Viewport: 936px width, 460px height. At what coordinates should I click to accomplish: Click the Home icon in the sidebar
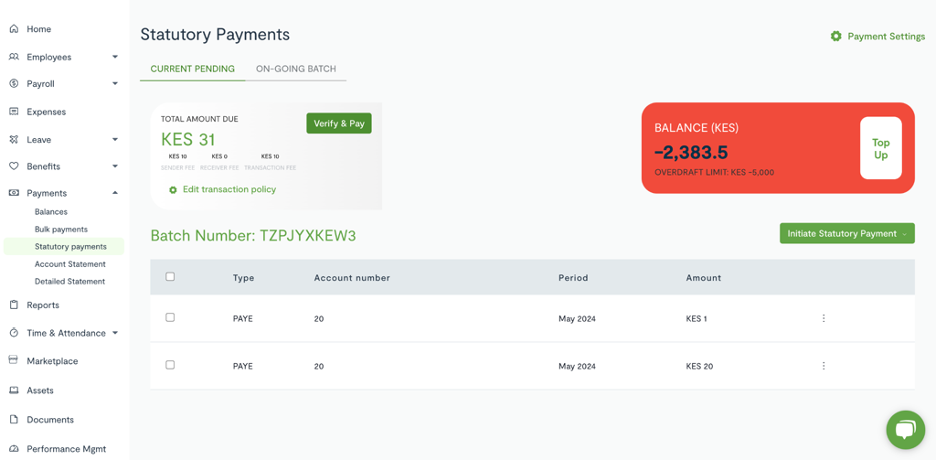[x=14, y=29]
